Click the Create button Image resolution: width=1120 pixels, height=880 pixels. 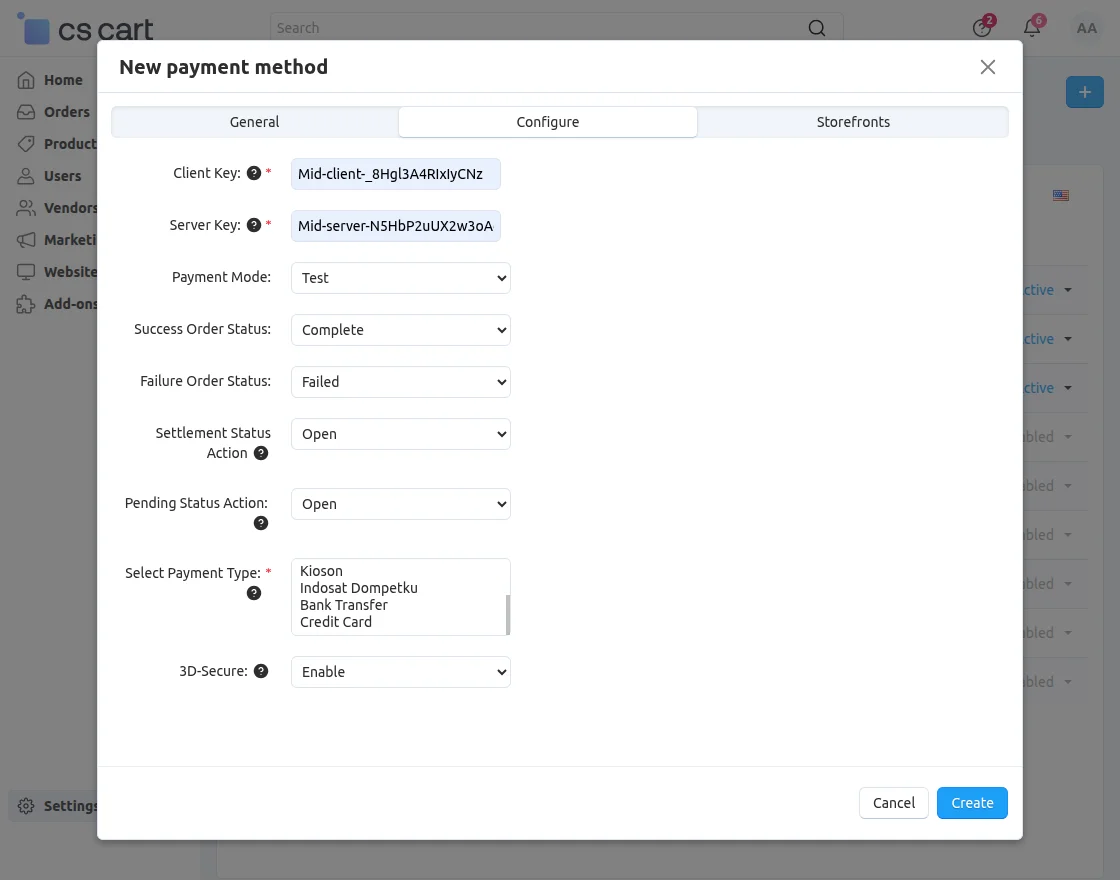pyautogui.click(x=971, y=802)
